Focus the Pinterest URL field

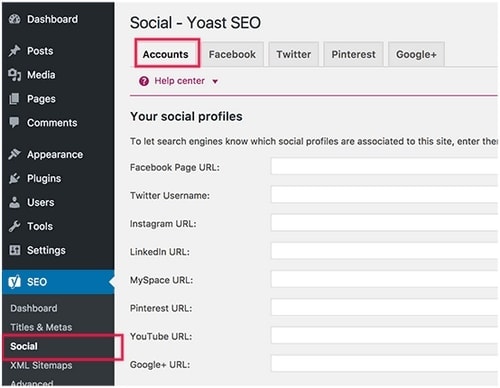click(x=384, y=307)
